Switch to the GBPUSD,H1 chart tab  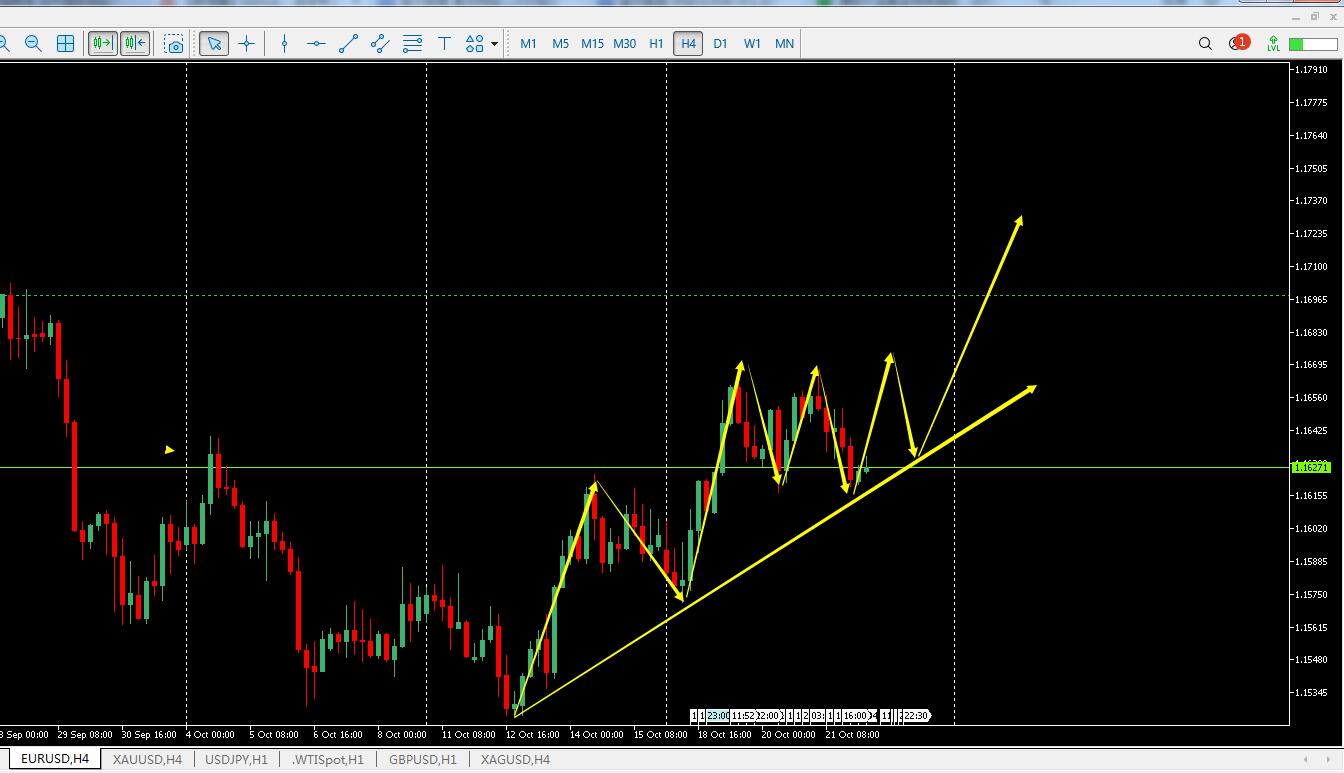pyautogui.click(x=422, y=759)
